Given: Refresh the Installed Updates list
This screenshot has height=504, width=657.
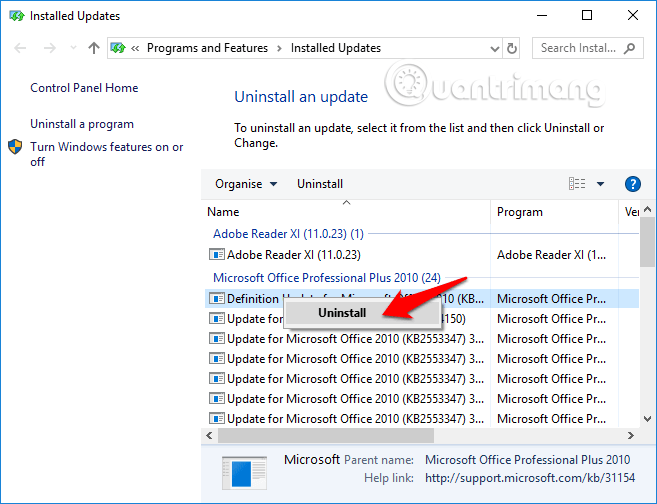Looking at the screenshot, I should pyautogui.click(x=512, y=49).
